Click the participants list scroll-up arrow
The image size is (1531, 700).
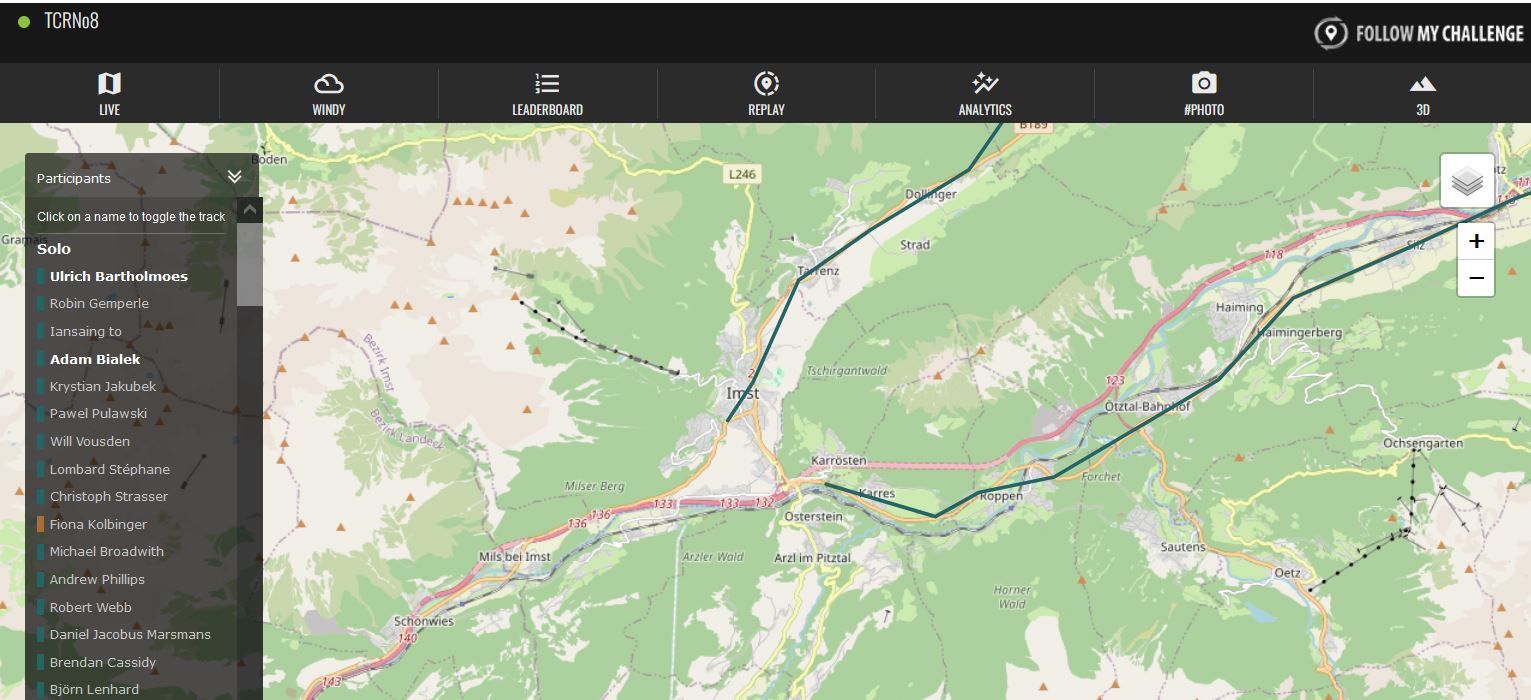tap(250, 210)
